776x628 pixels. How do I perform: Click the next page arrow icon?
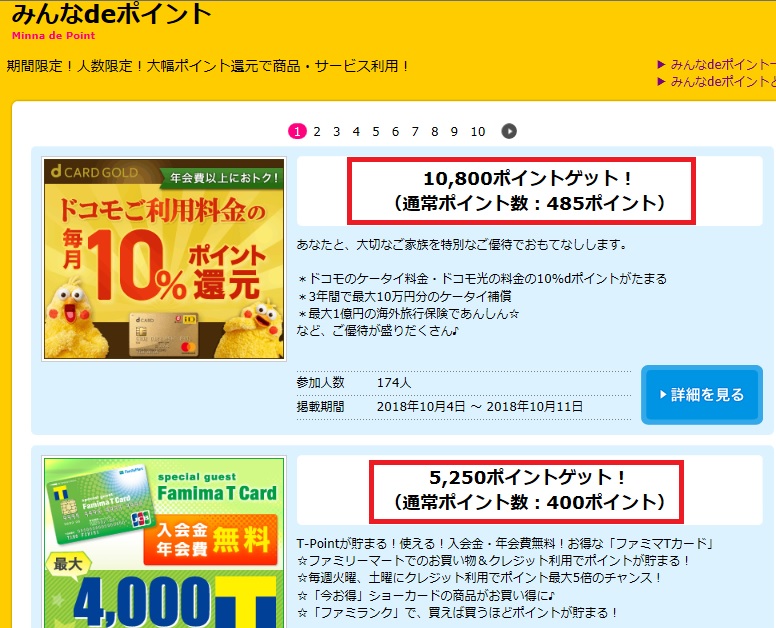509,131
